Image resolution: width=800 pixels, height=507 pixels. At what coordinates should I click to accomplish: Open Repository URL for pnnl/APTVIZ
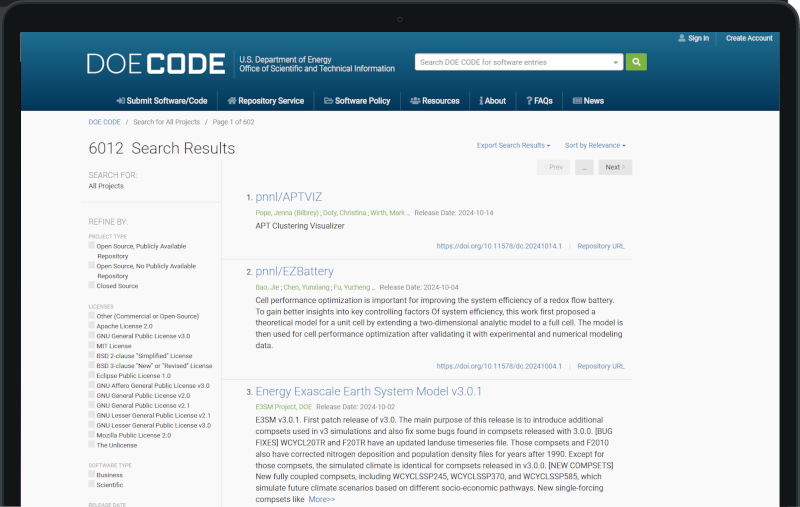click(x=601, y=246)
